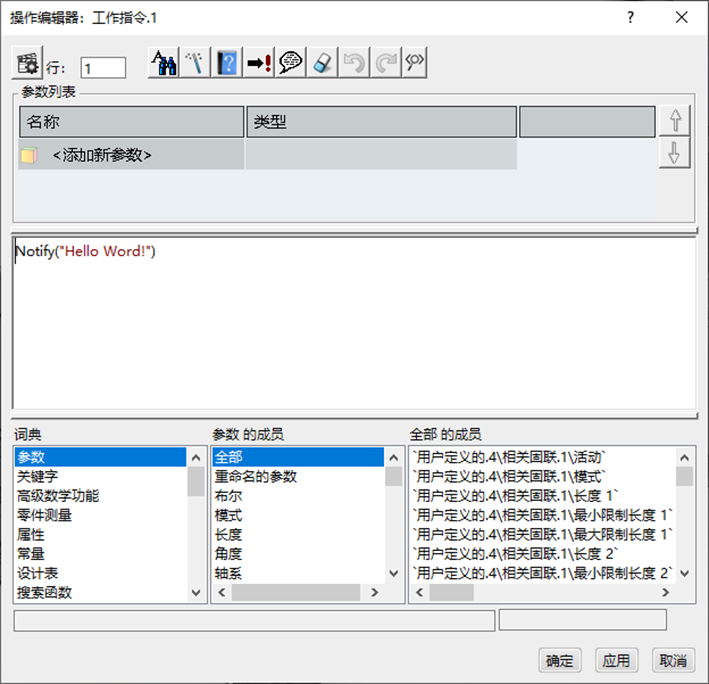Click 参数的成员 horizontal scroll-right arrow
The image size is (709, 684).
click(x=374, y=592)
